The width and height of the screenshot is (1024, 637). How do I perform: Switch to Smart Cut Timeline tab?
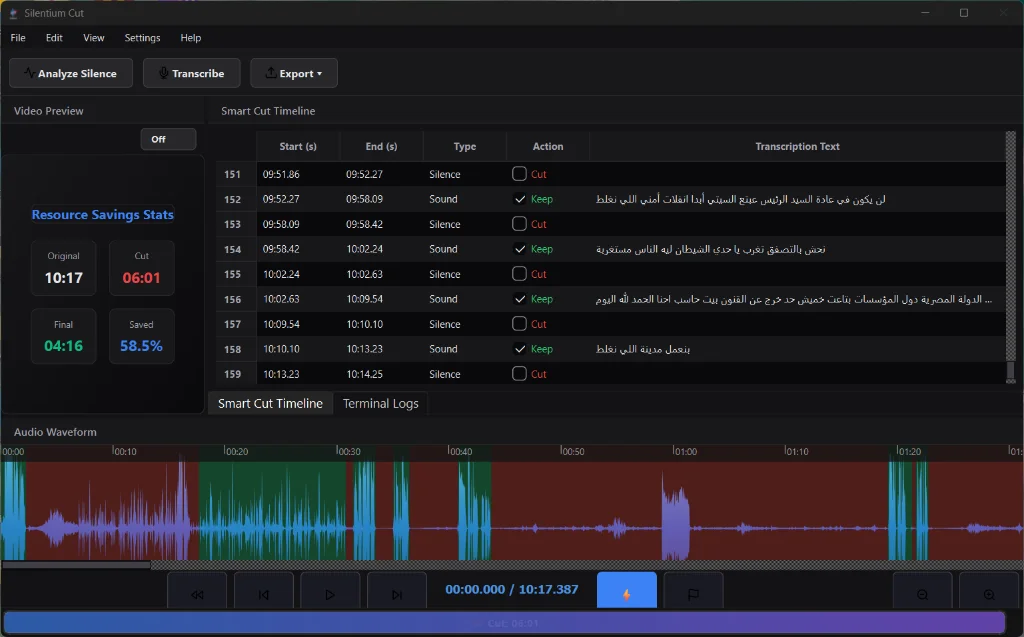click(x=270, y=403)
